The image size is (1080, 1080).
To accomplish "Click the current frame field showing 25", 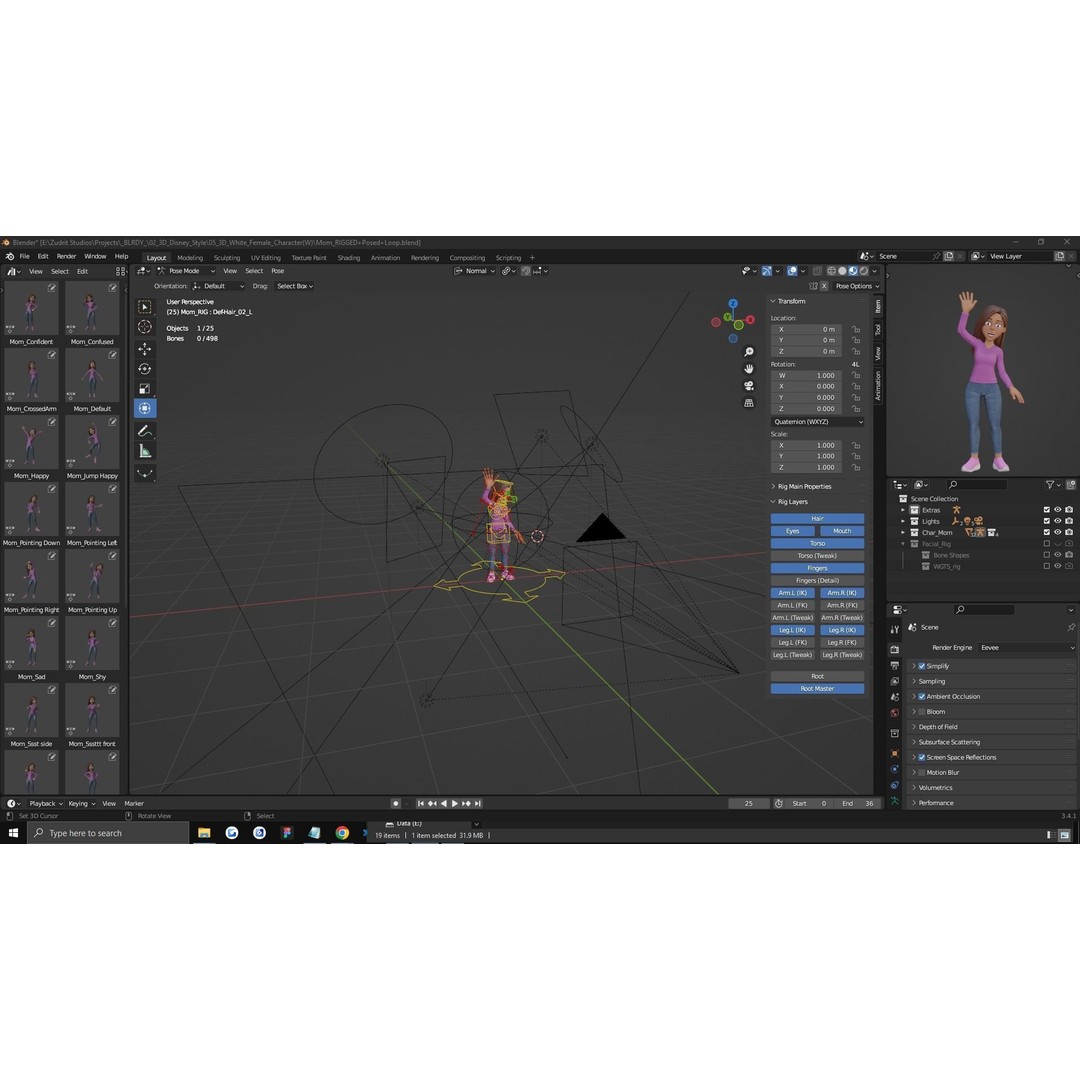I will tap(749, 804).
